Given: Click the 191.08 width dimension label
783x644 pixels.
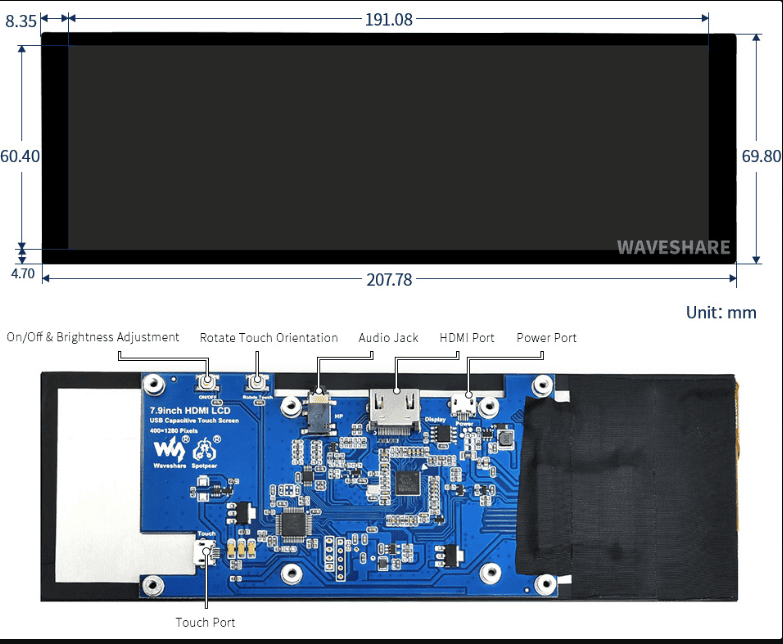Looking at the screenshot, I should tap(389, 19).
